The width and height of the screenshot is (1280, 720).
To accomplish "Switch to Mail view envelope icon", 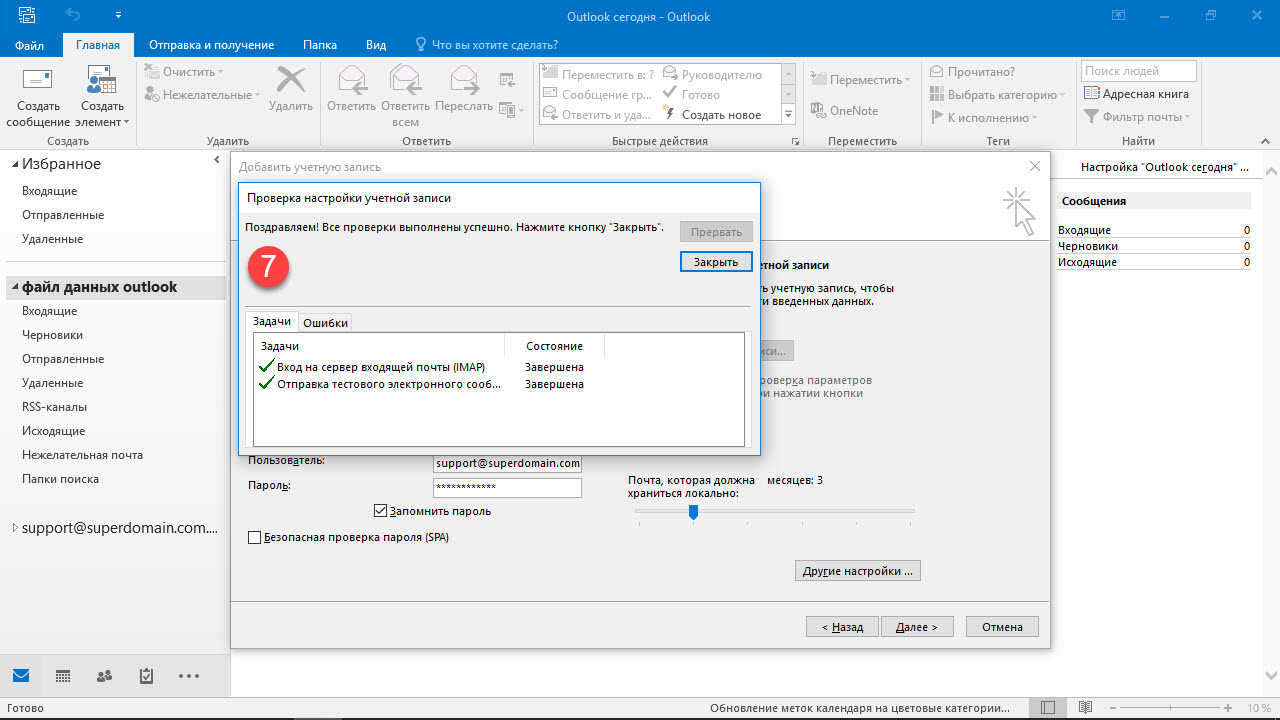I will [x=21, y=676].
